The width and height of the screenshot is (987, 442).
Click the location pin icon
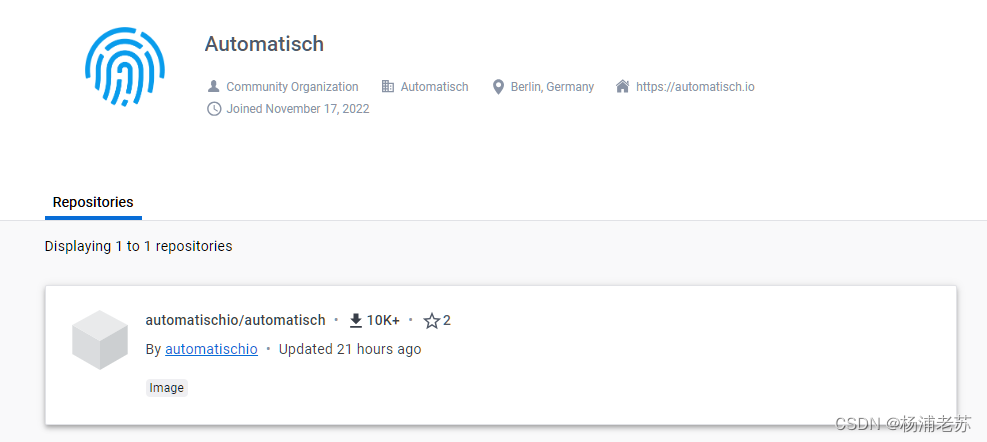coord(498,87)
